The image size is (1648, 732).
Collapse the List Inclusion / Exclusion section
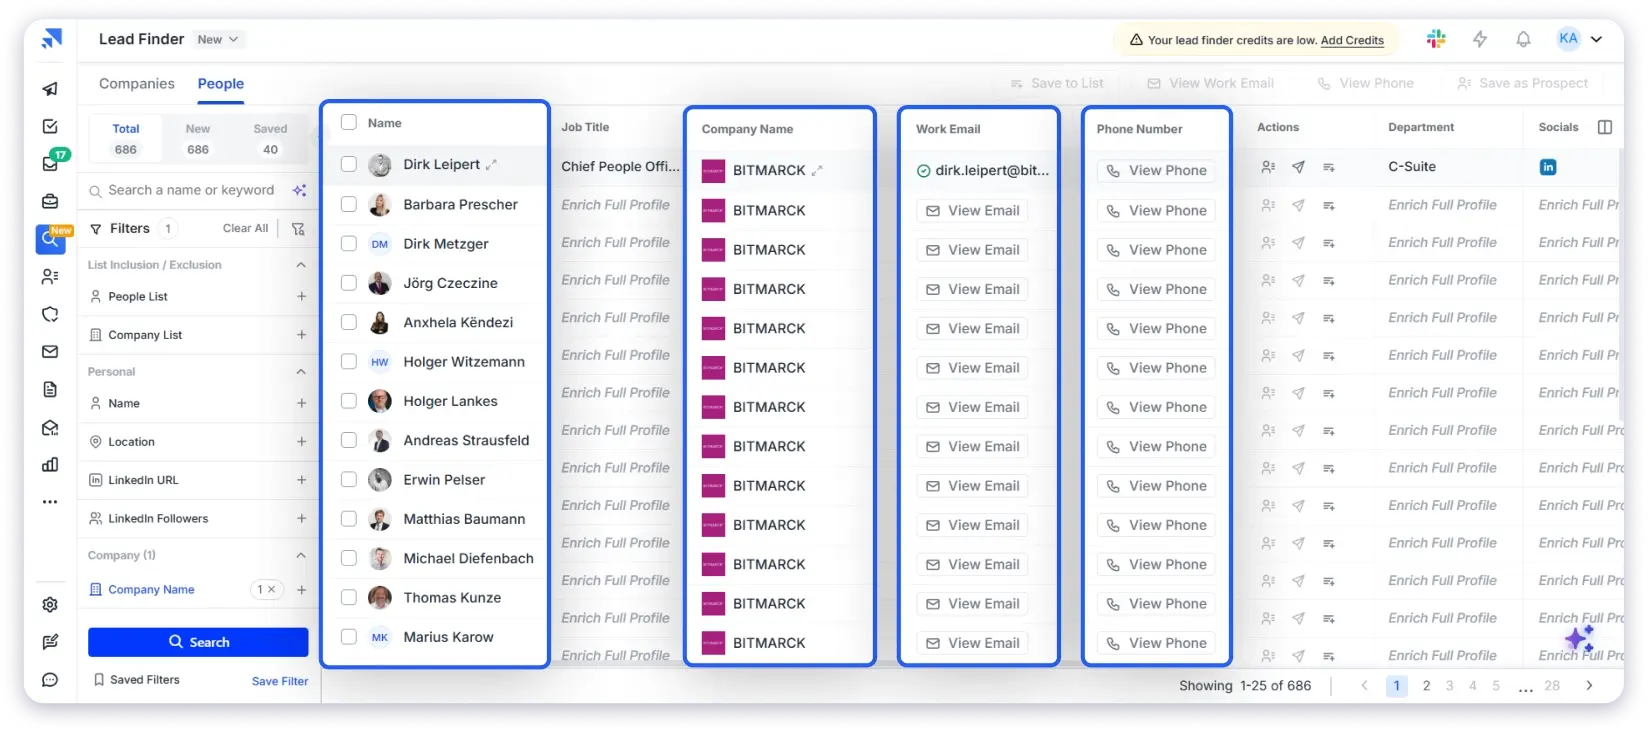click(301, 265)
